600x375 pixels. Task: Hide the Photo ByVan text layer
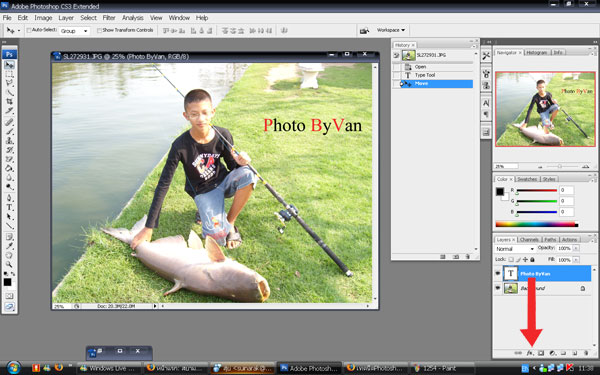pos(498,274)
